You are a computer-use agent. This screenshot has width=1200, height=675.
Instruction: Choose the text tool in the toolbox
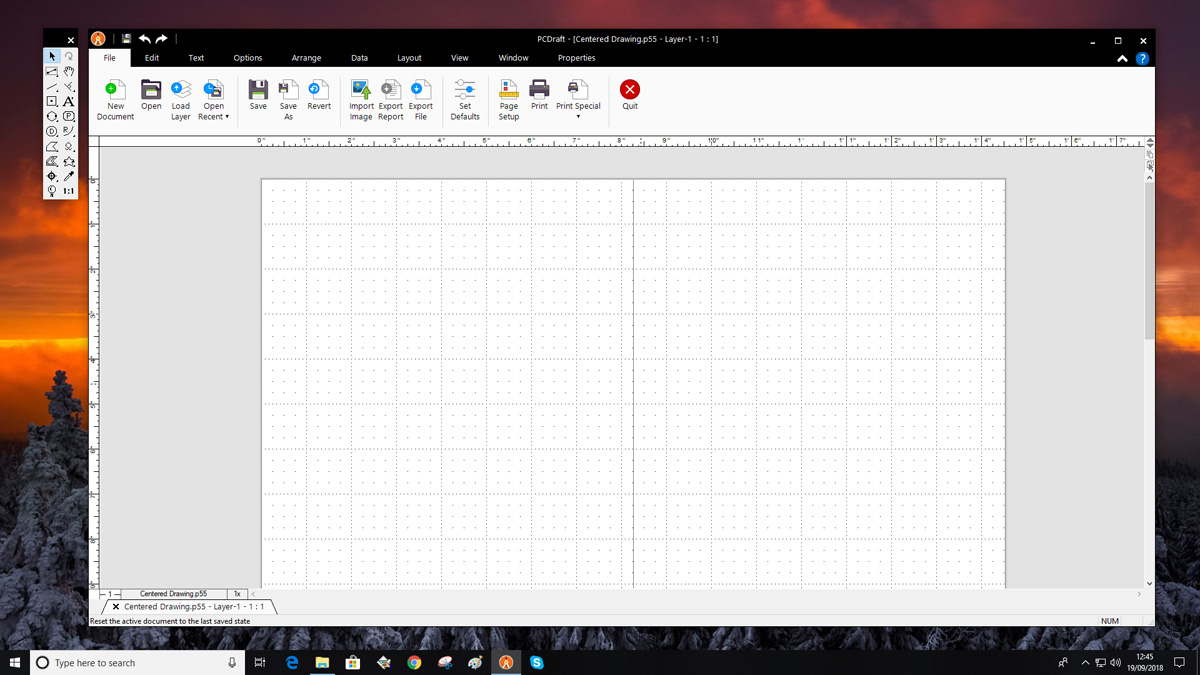[x=67, y=101]
